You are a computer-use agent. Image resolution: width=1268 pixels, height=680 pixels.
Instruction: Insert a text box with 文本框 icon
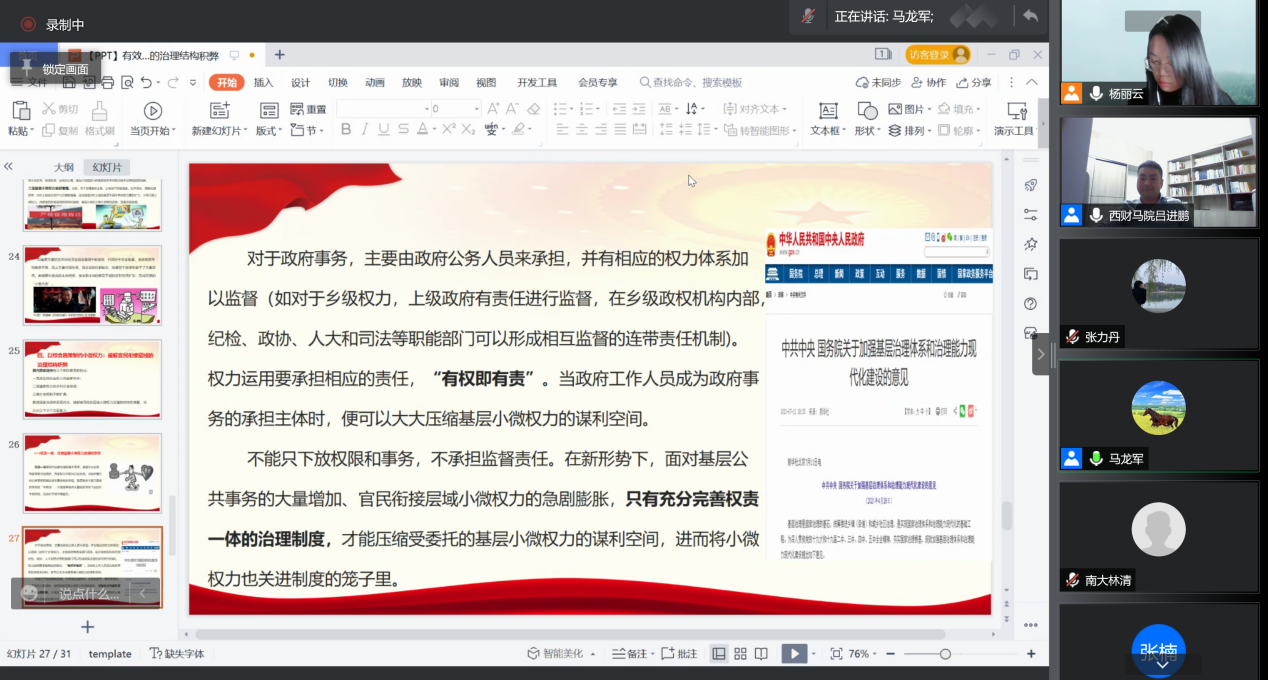pyautogui.click(x=827, y=111)
